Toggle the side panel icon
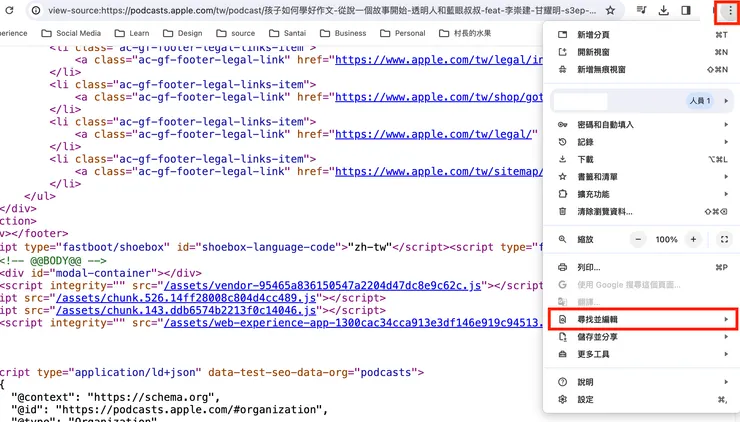 coord(686,10)
